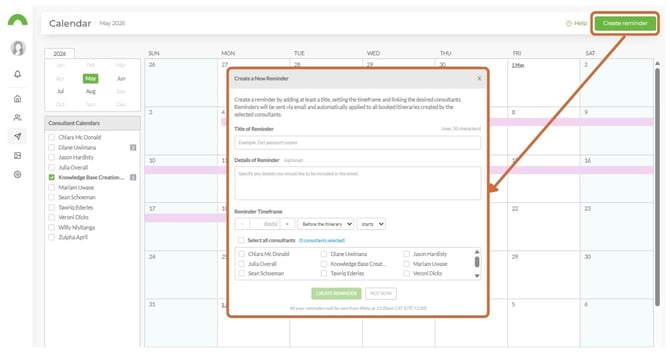Viewport: 670px width, 364px height.
Task: Select the 2026 year tab
Action: click(59, 53)
